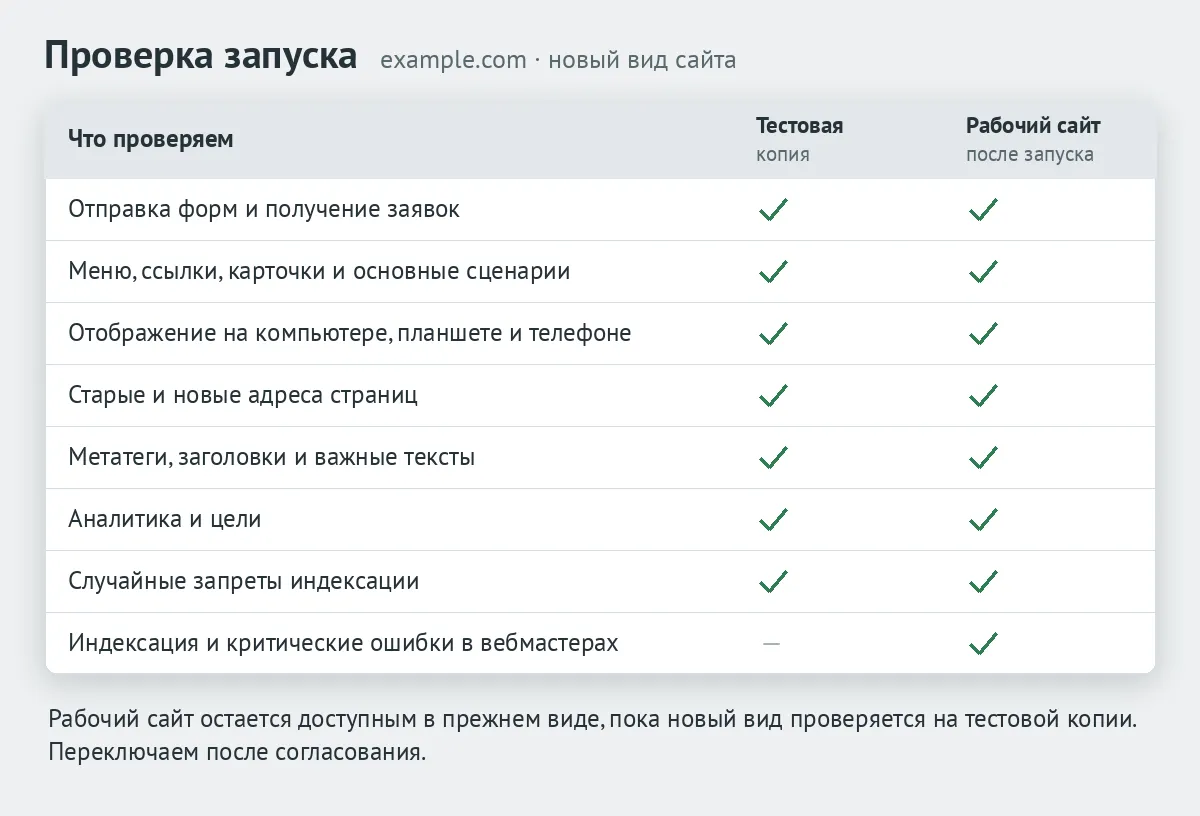Click the 'Тестовая копия' column header
The height and width of the screenshot is (816, 1200).
click(799, 140)
